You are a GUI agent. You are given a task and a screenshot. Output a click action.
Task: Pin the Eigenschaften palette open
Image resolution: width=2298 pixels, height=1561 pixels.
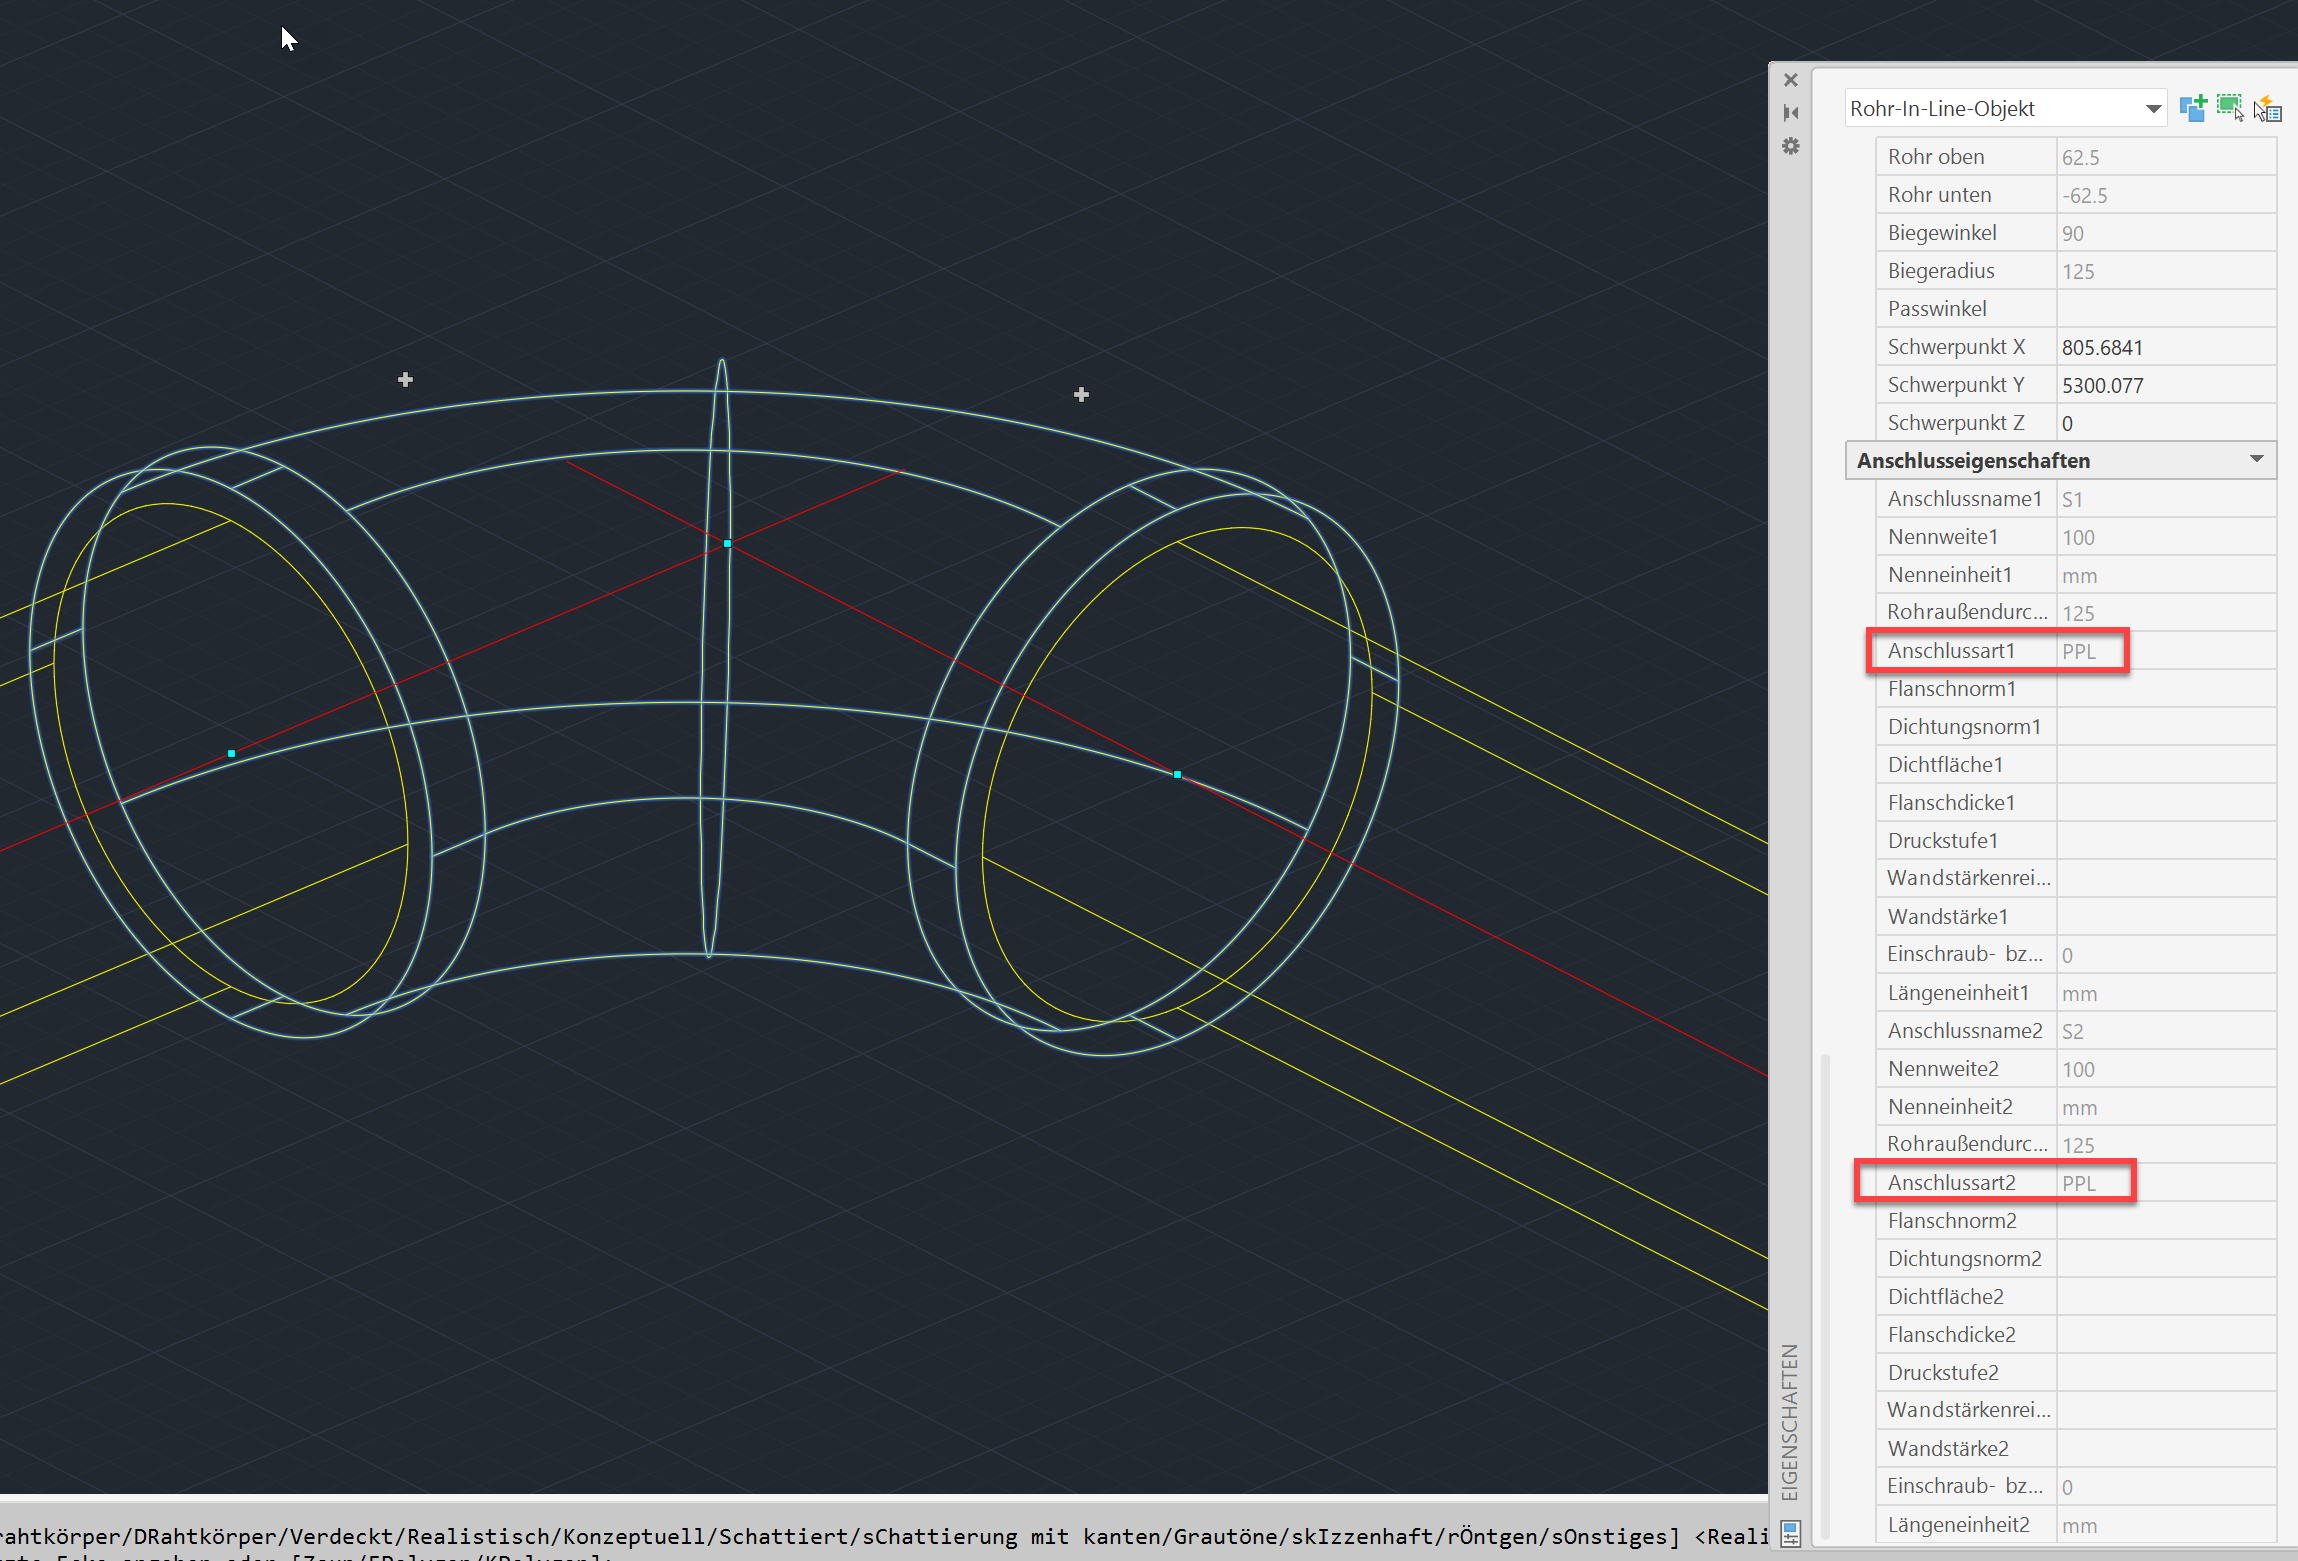[x=1791, y=112]
